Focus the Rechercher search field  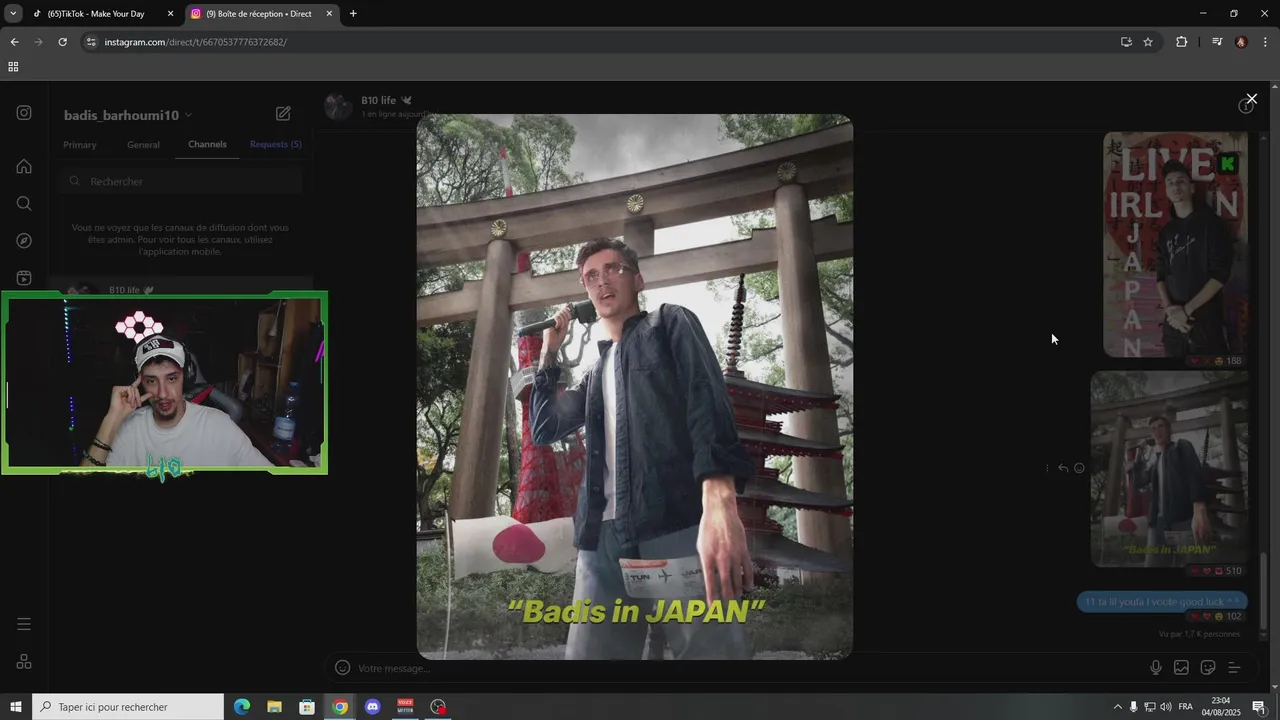[181, 182]
